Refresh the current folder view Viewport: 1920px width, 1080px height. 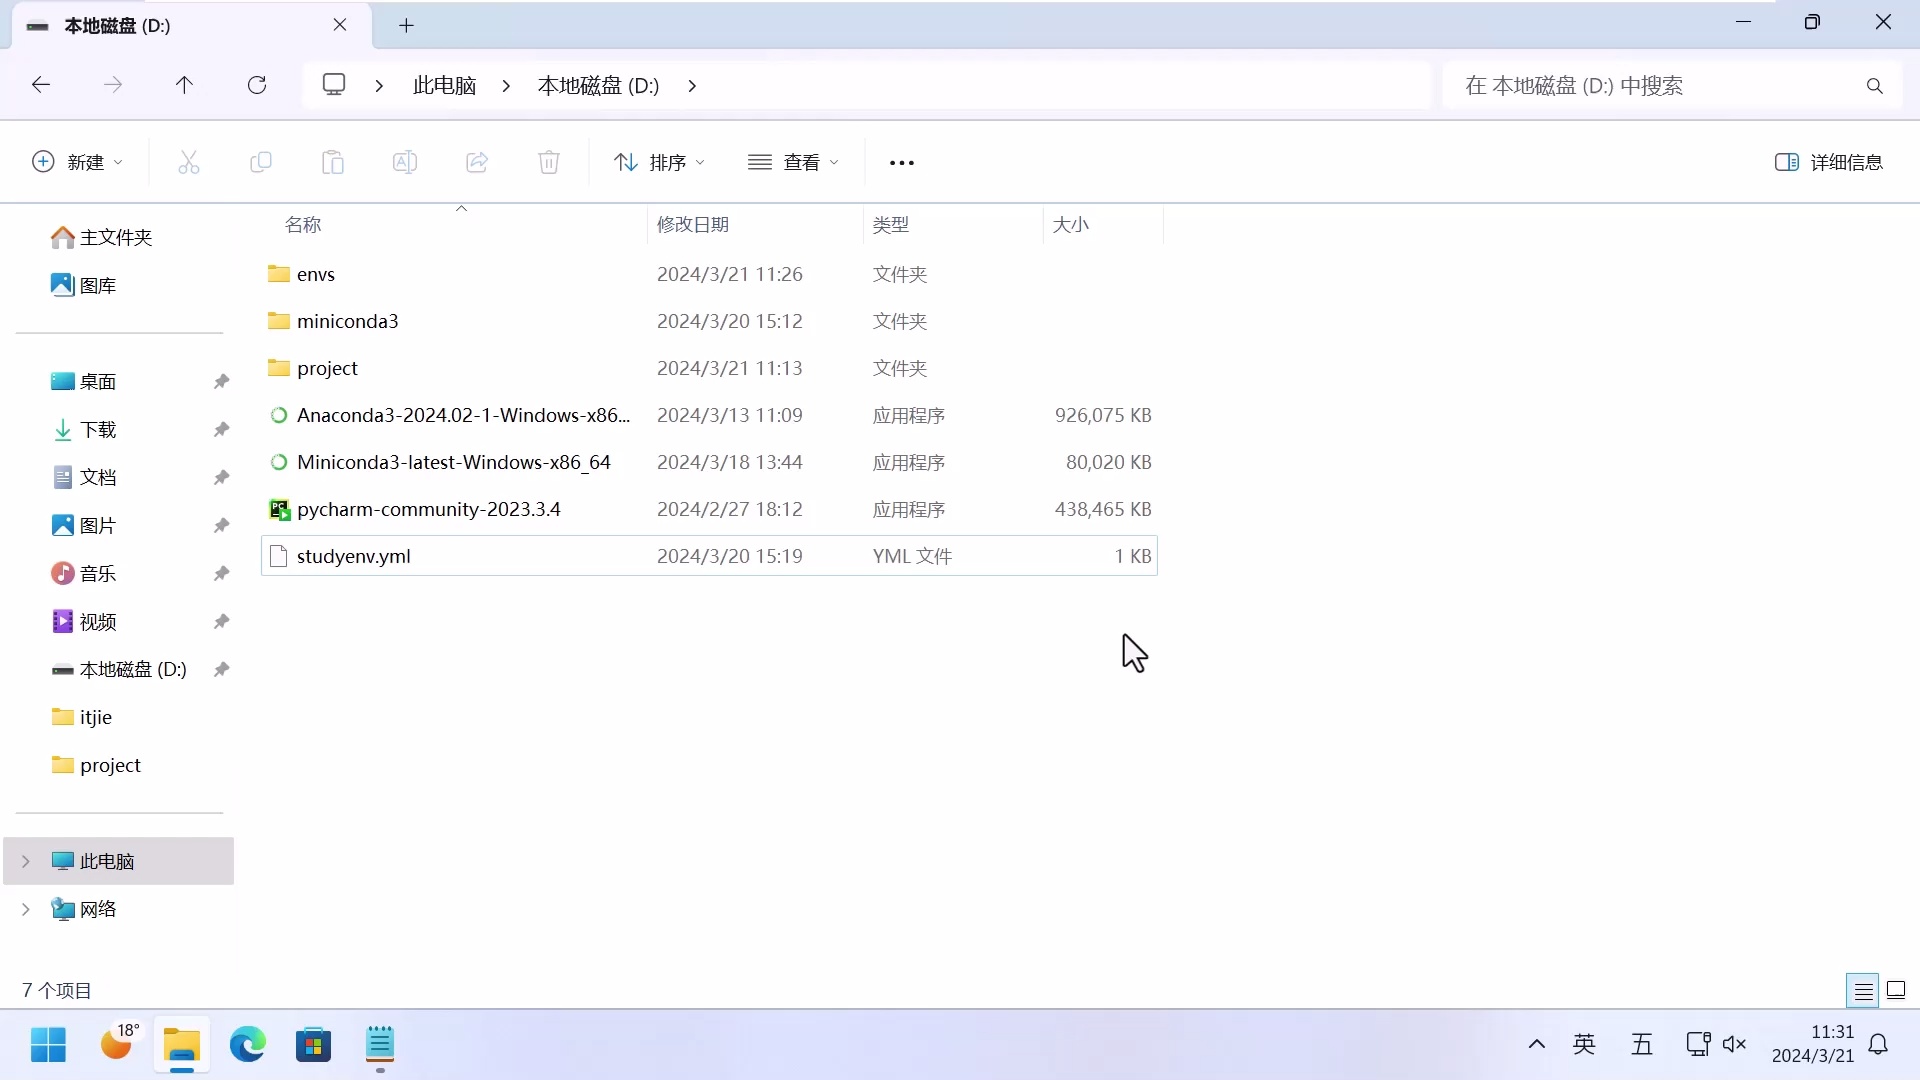point(257,85)
